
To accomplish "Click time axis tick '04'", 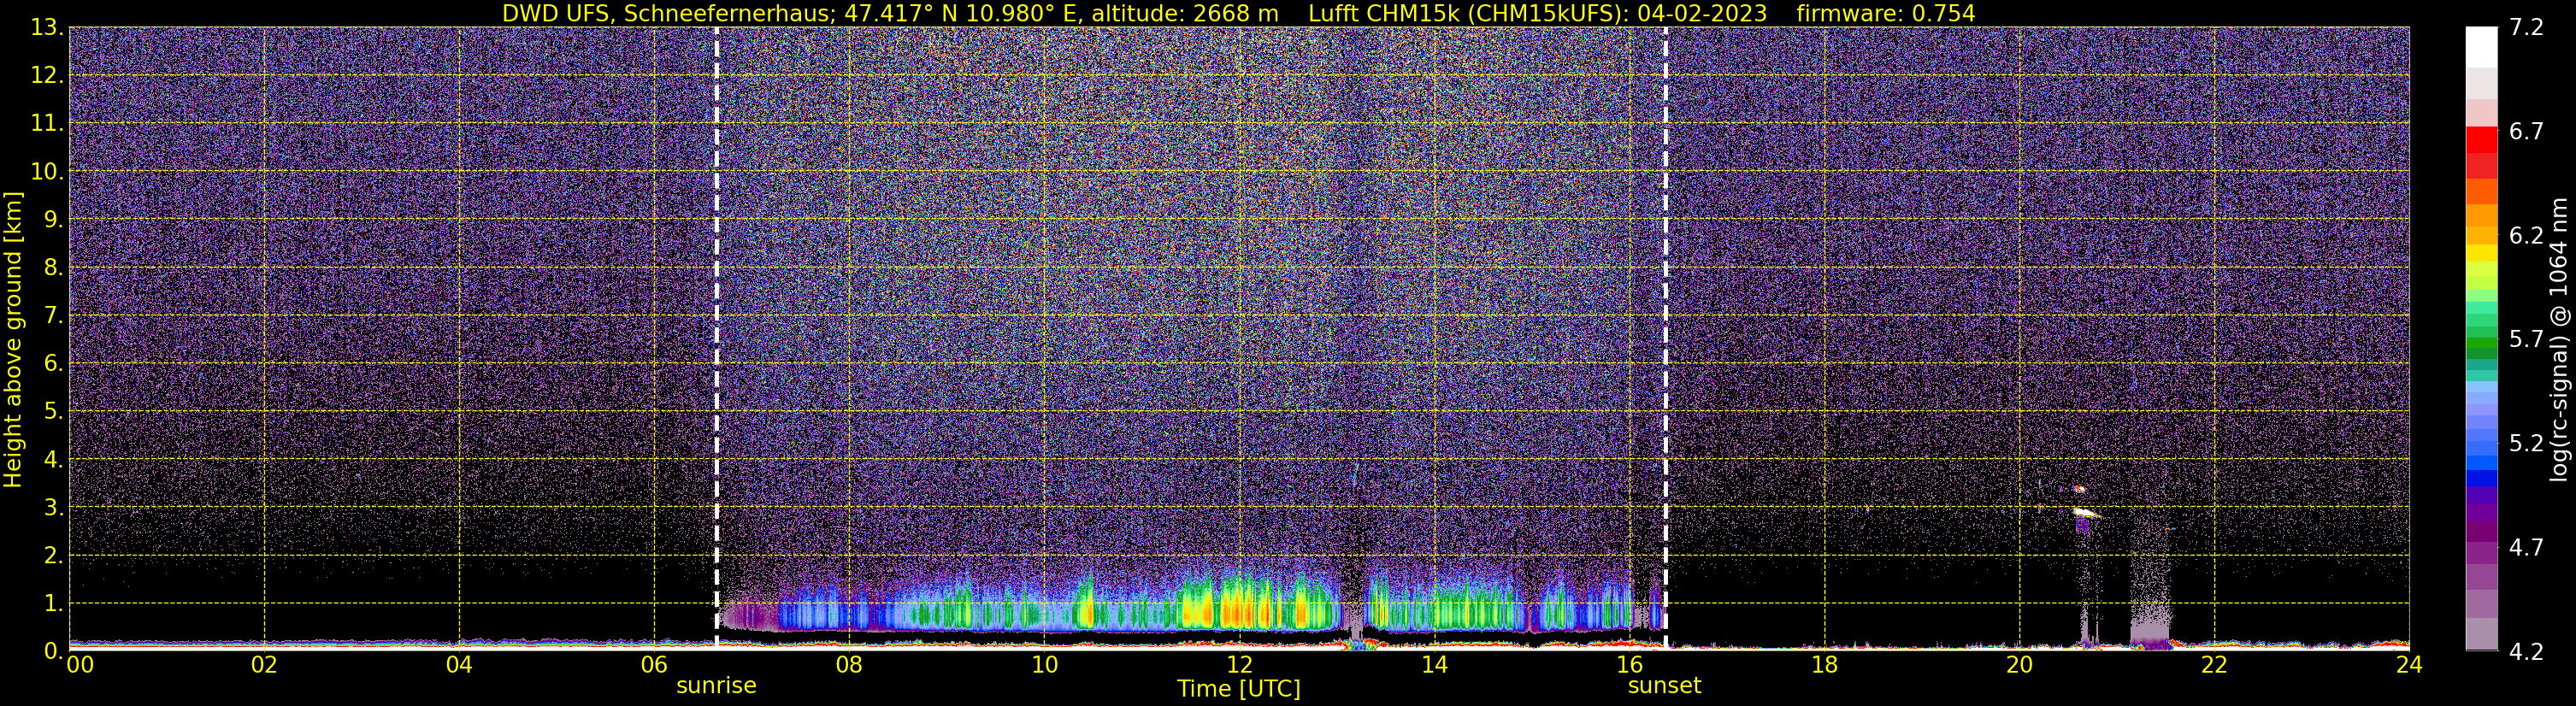I will (459, 666).
